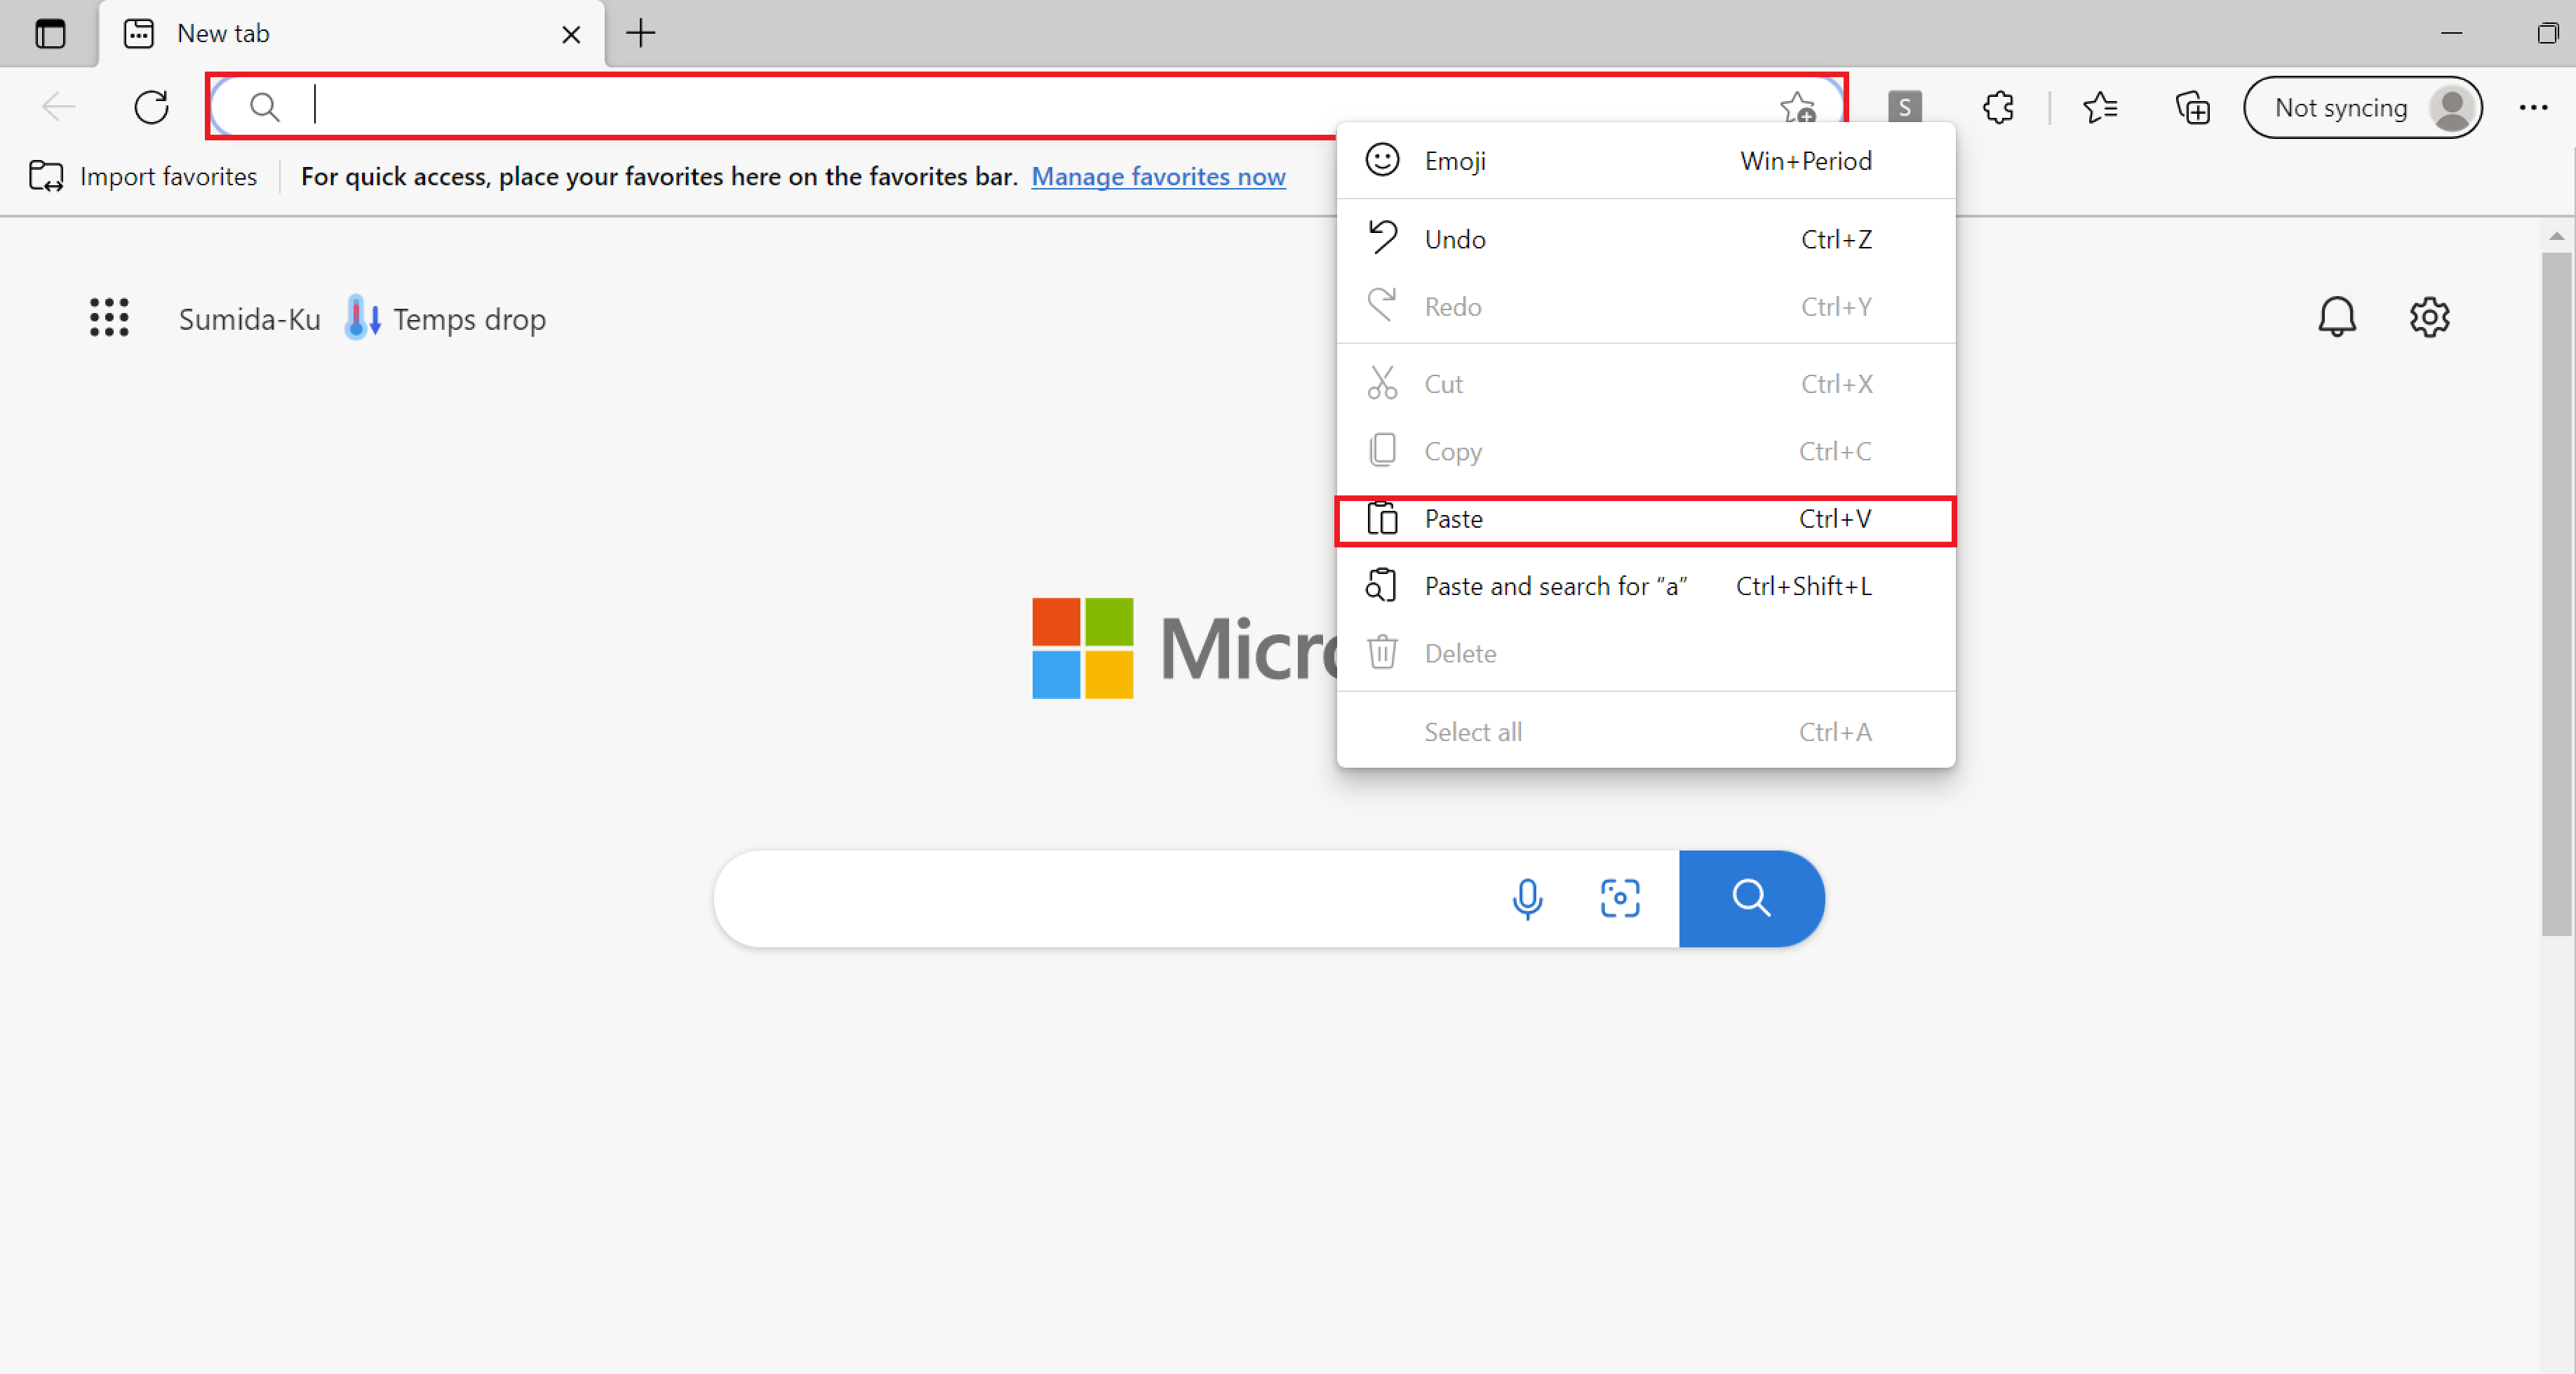The width and height of the screenshot is (2576, 1374).
Task: Open Settings and more ellipsis menu
Action: (2533, 107)
